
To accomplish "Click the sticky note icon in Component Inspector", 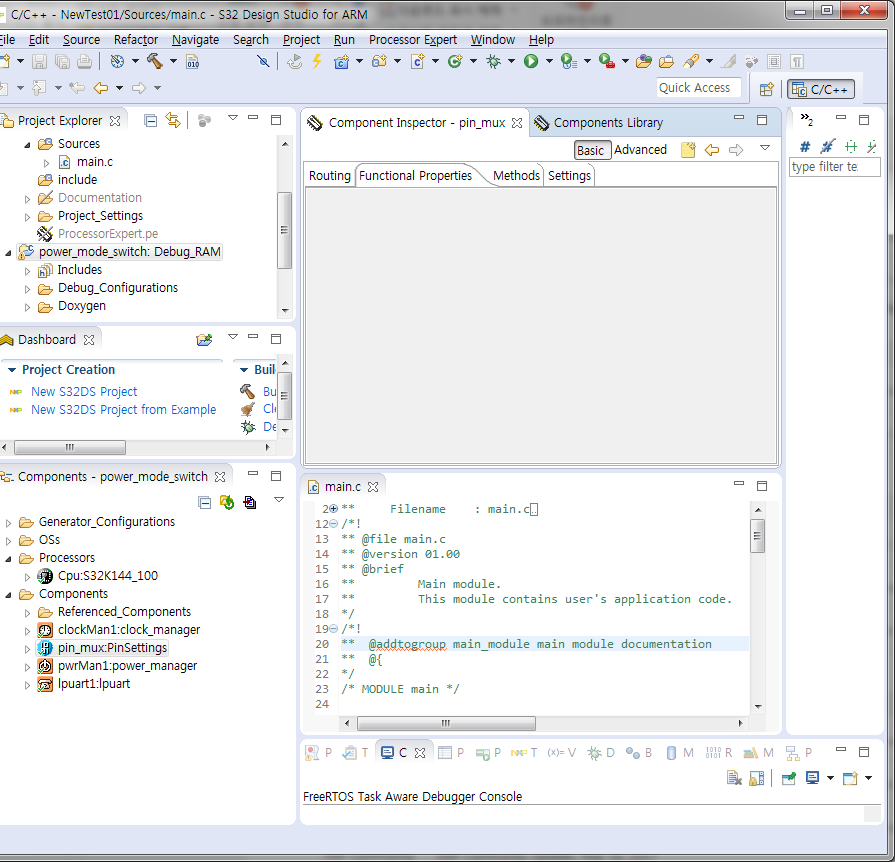I will (688, 150).
